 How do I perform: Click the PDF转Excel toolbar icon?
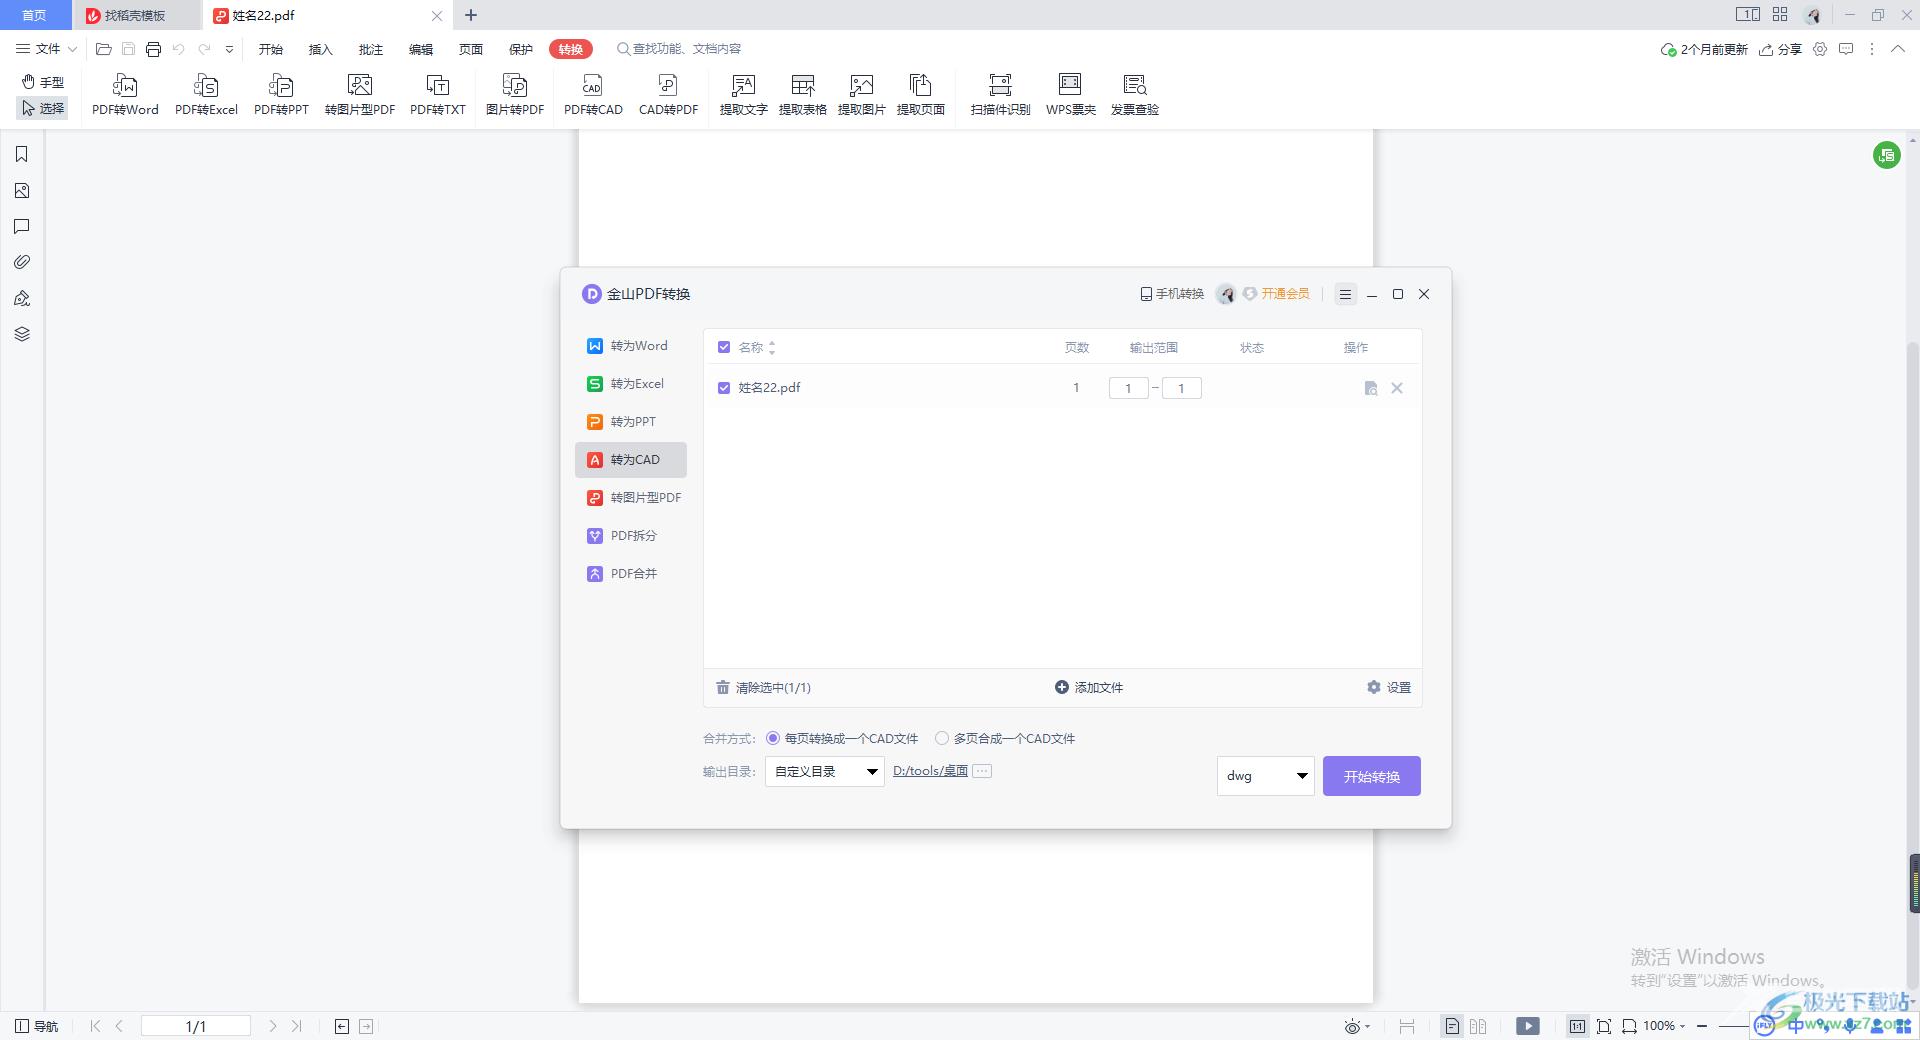[206, 95]
